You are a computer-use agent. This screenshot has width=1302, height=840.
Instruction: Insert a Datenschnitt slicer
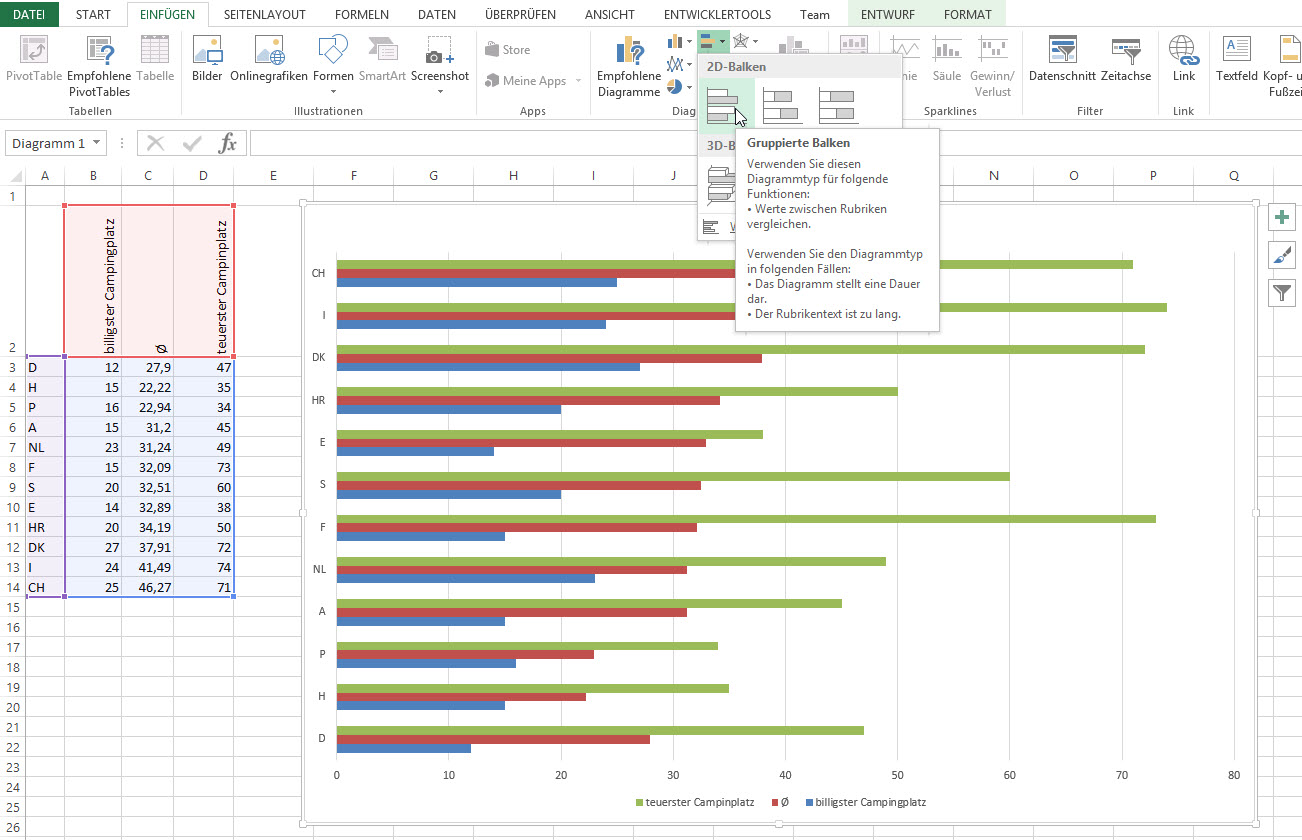[1062, 60]
